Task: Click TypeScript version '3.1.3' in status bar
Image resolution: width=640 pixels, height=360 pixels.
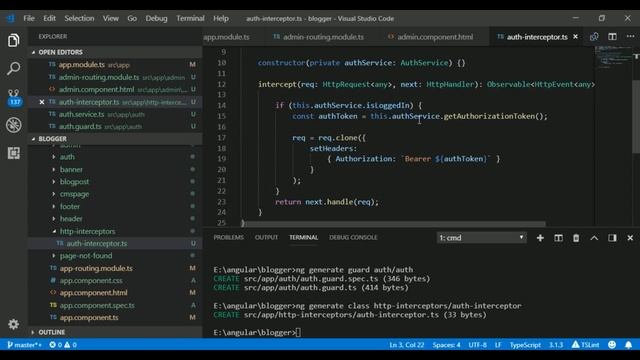Action: point(556,345)
